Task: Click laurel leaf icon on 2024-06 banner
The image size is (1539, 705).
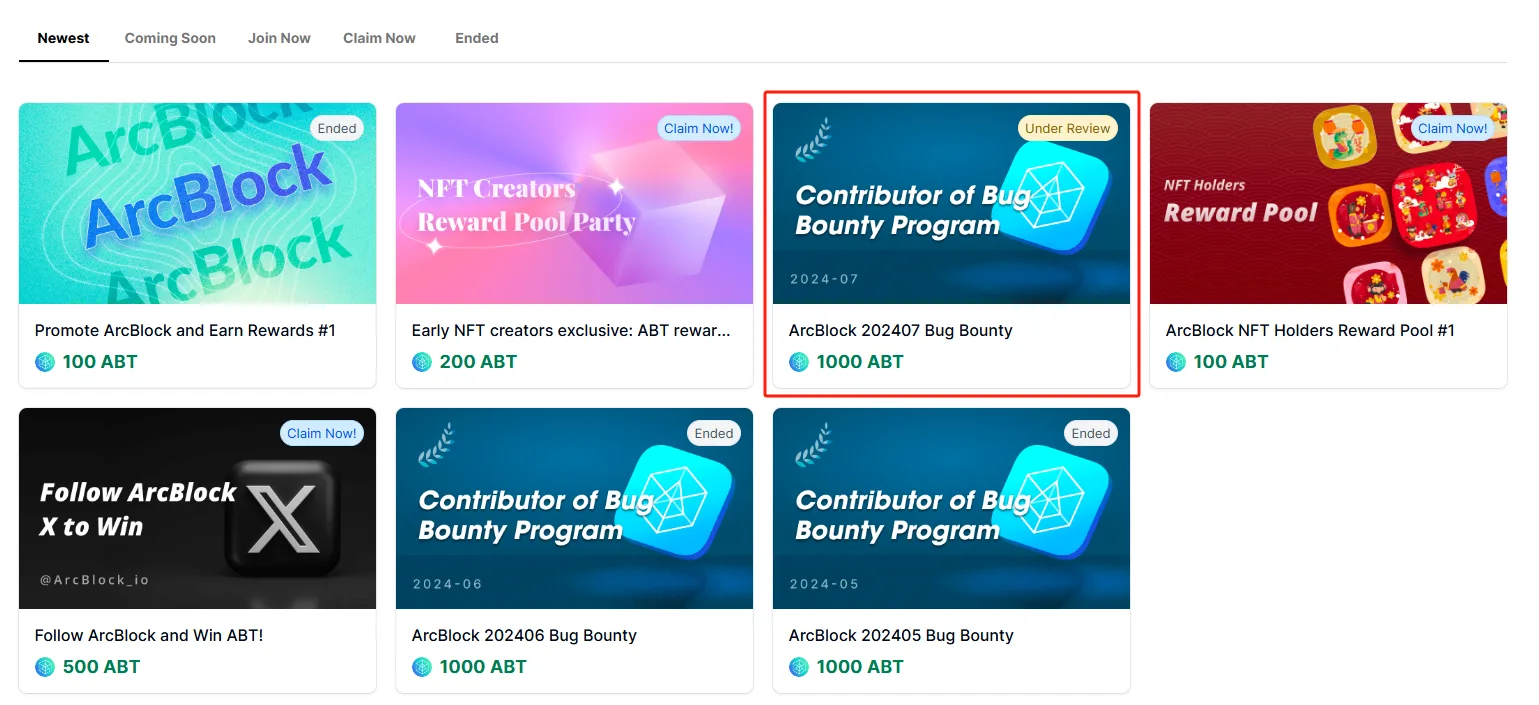Action: (x=435, y=445)
